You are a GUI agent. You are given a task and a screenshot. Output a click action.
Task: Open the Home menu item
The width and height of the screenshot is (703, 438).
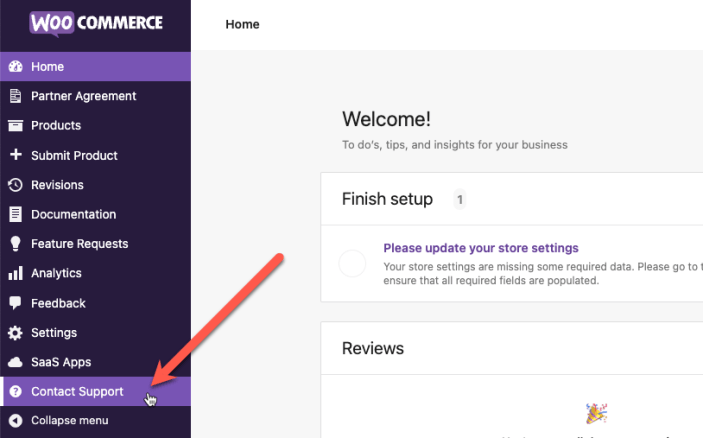pyautogui.click(x=95, y=66)
